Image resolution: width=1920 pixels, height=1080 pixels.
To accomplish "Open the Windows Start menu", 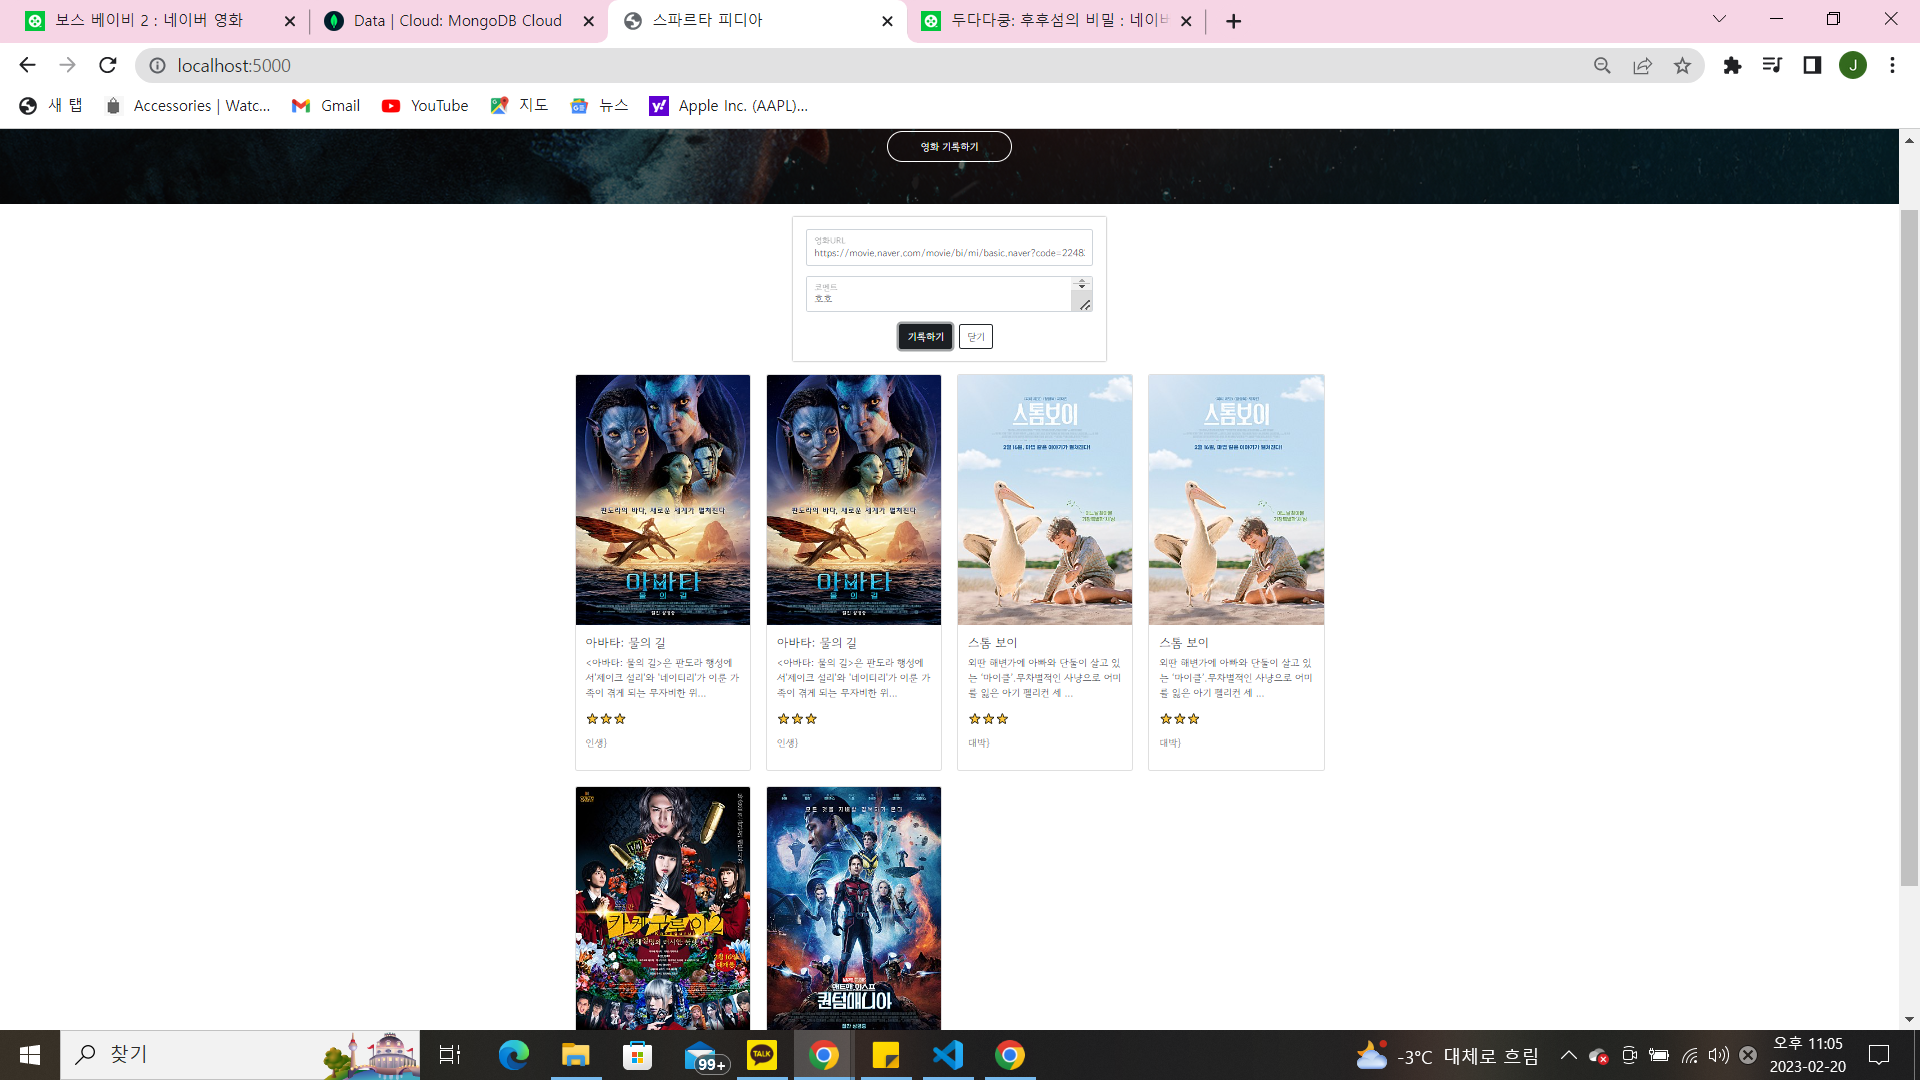I will tap(30, 1055).
